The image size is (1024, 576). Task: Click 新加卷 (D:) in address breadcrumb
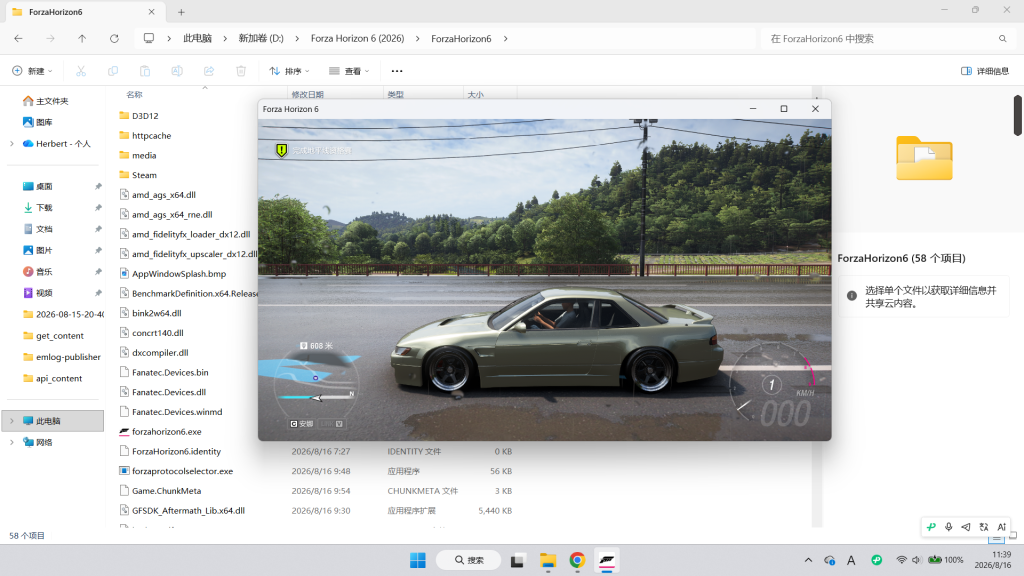pos(261,39)
